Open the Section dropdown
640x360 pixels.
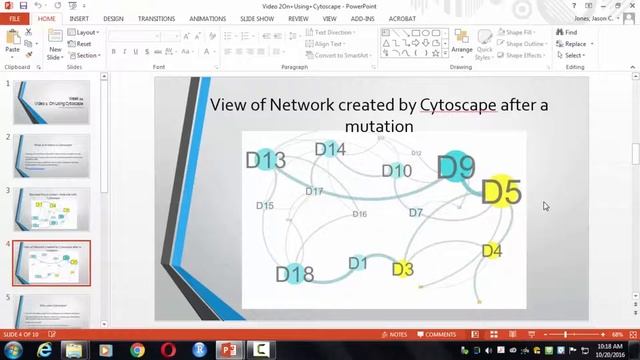pyautogui.click(x=85, y=55)
